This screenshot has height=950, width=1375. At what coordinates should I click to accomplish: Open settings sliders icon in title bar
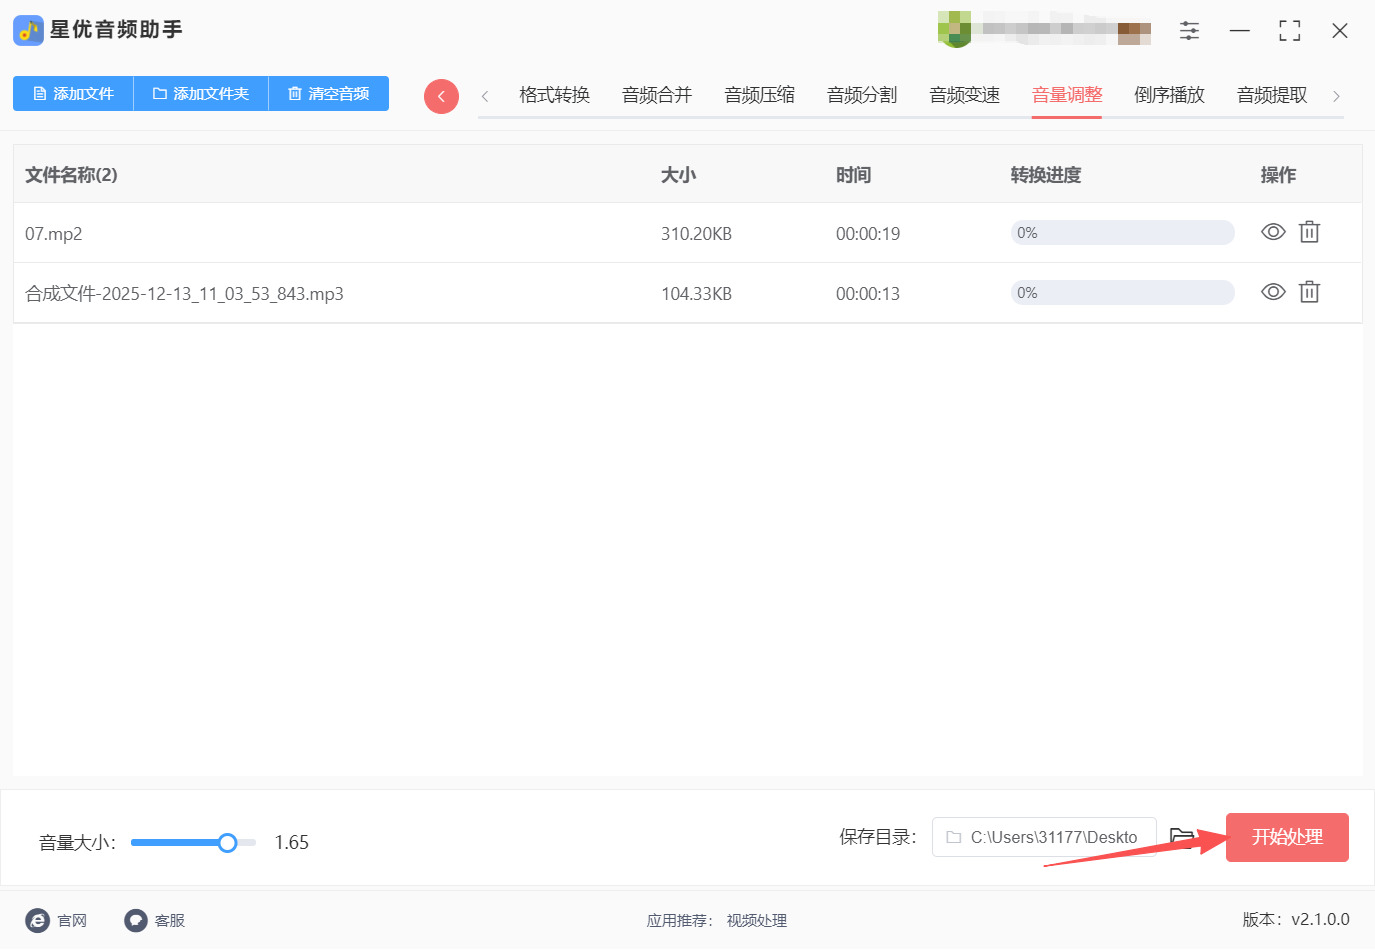tap(1189, 31)
